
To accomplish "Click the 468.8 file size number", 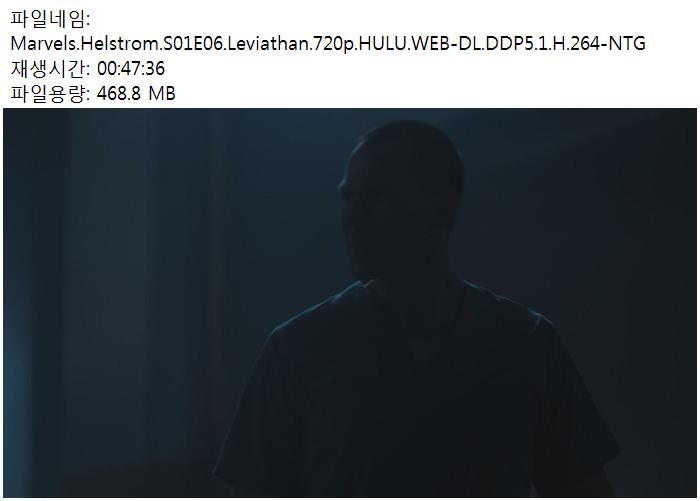I will click(118, 94).
